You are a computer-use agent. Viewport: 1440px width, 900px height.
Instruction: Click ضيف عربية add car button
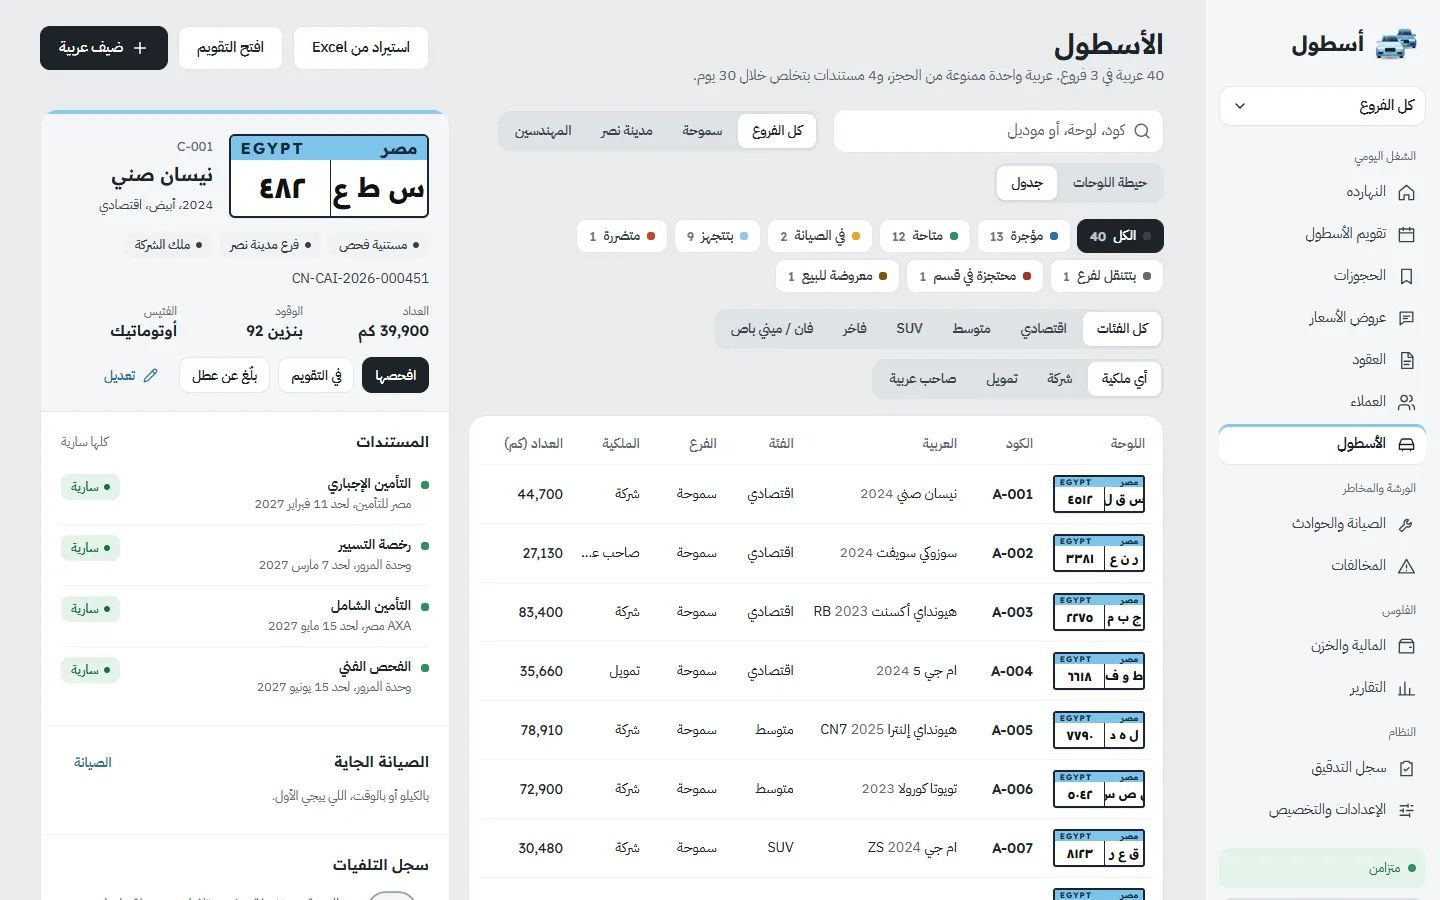[103, 48]
